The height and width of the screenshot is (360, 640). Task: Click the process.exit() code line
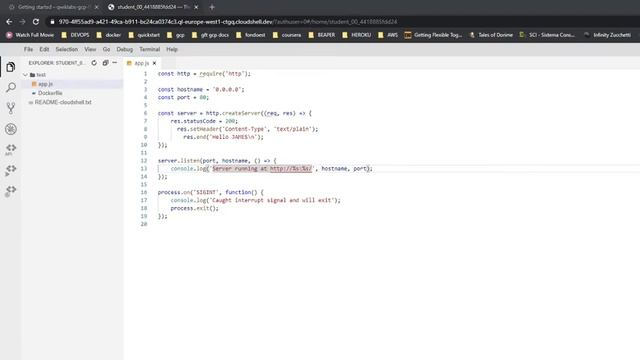point(195,208)
